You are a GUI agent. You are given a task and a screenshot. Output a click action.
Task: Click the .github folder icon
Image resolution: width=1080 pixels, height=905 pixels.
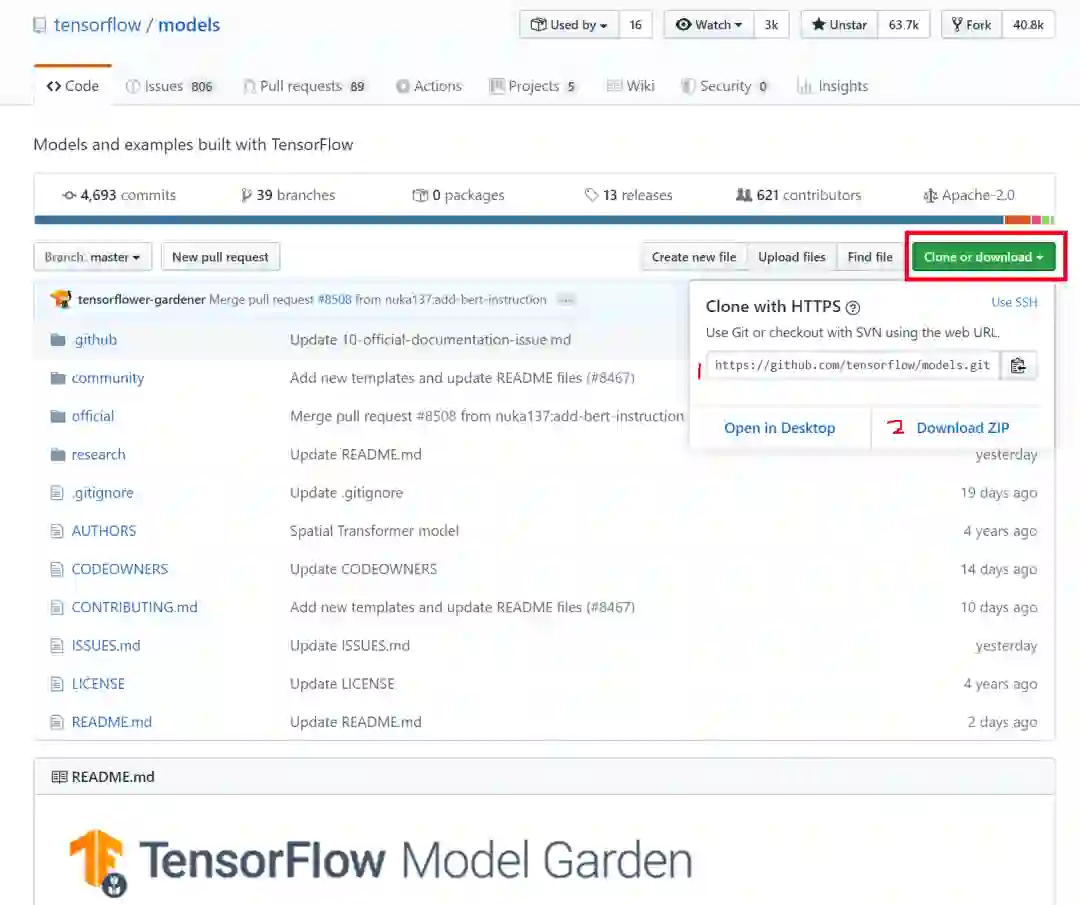(x=58, y=340)
